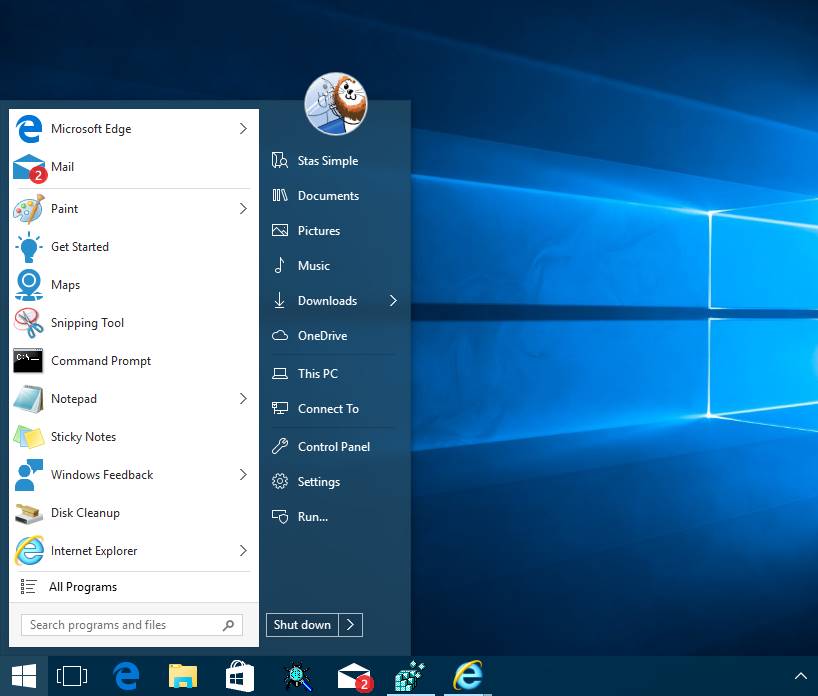Launch the Snipping Tool scissors icon

click(x=29, y=323)
